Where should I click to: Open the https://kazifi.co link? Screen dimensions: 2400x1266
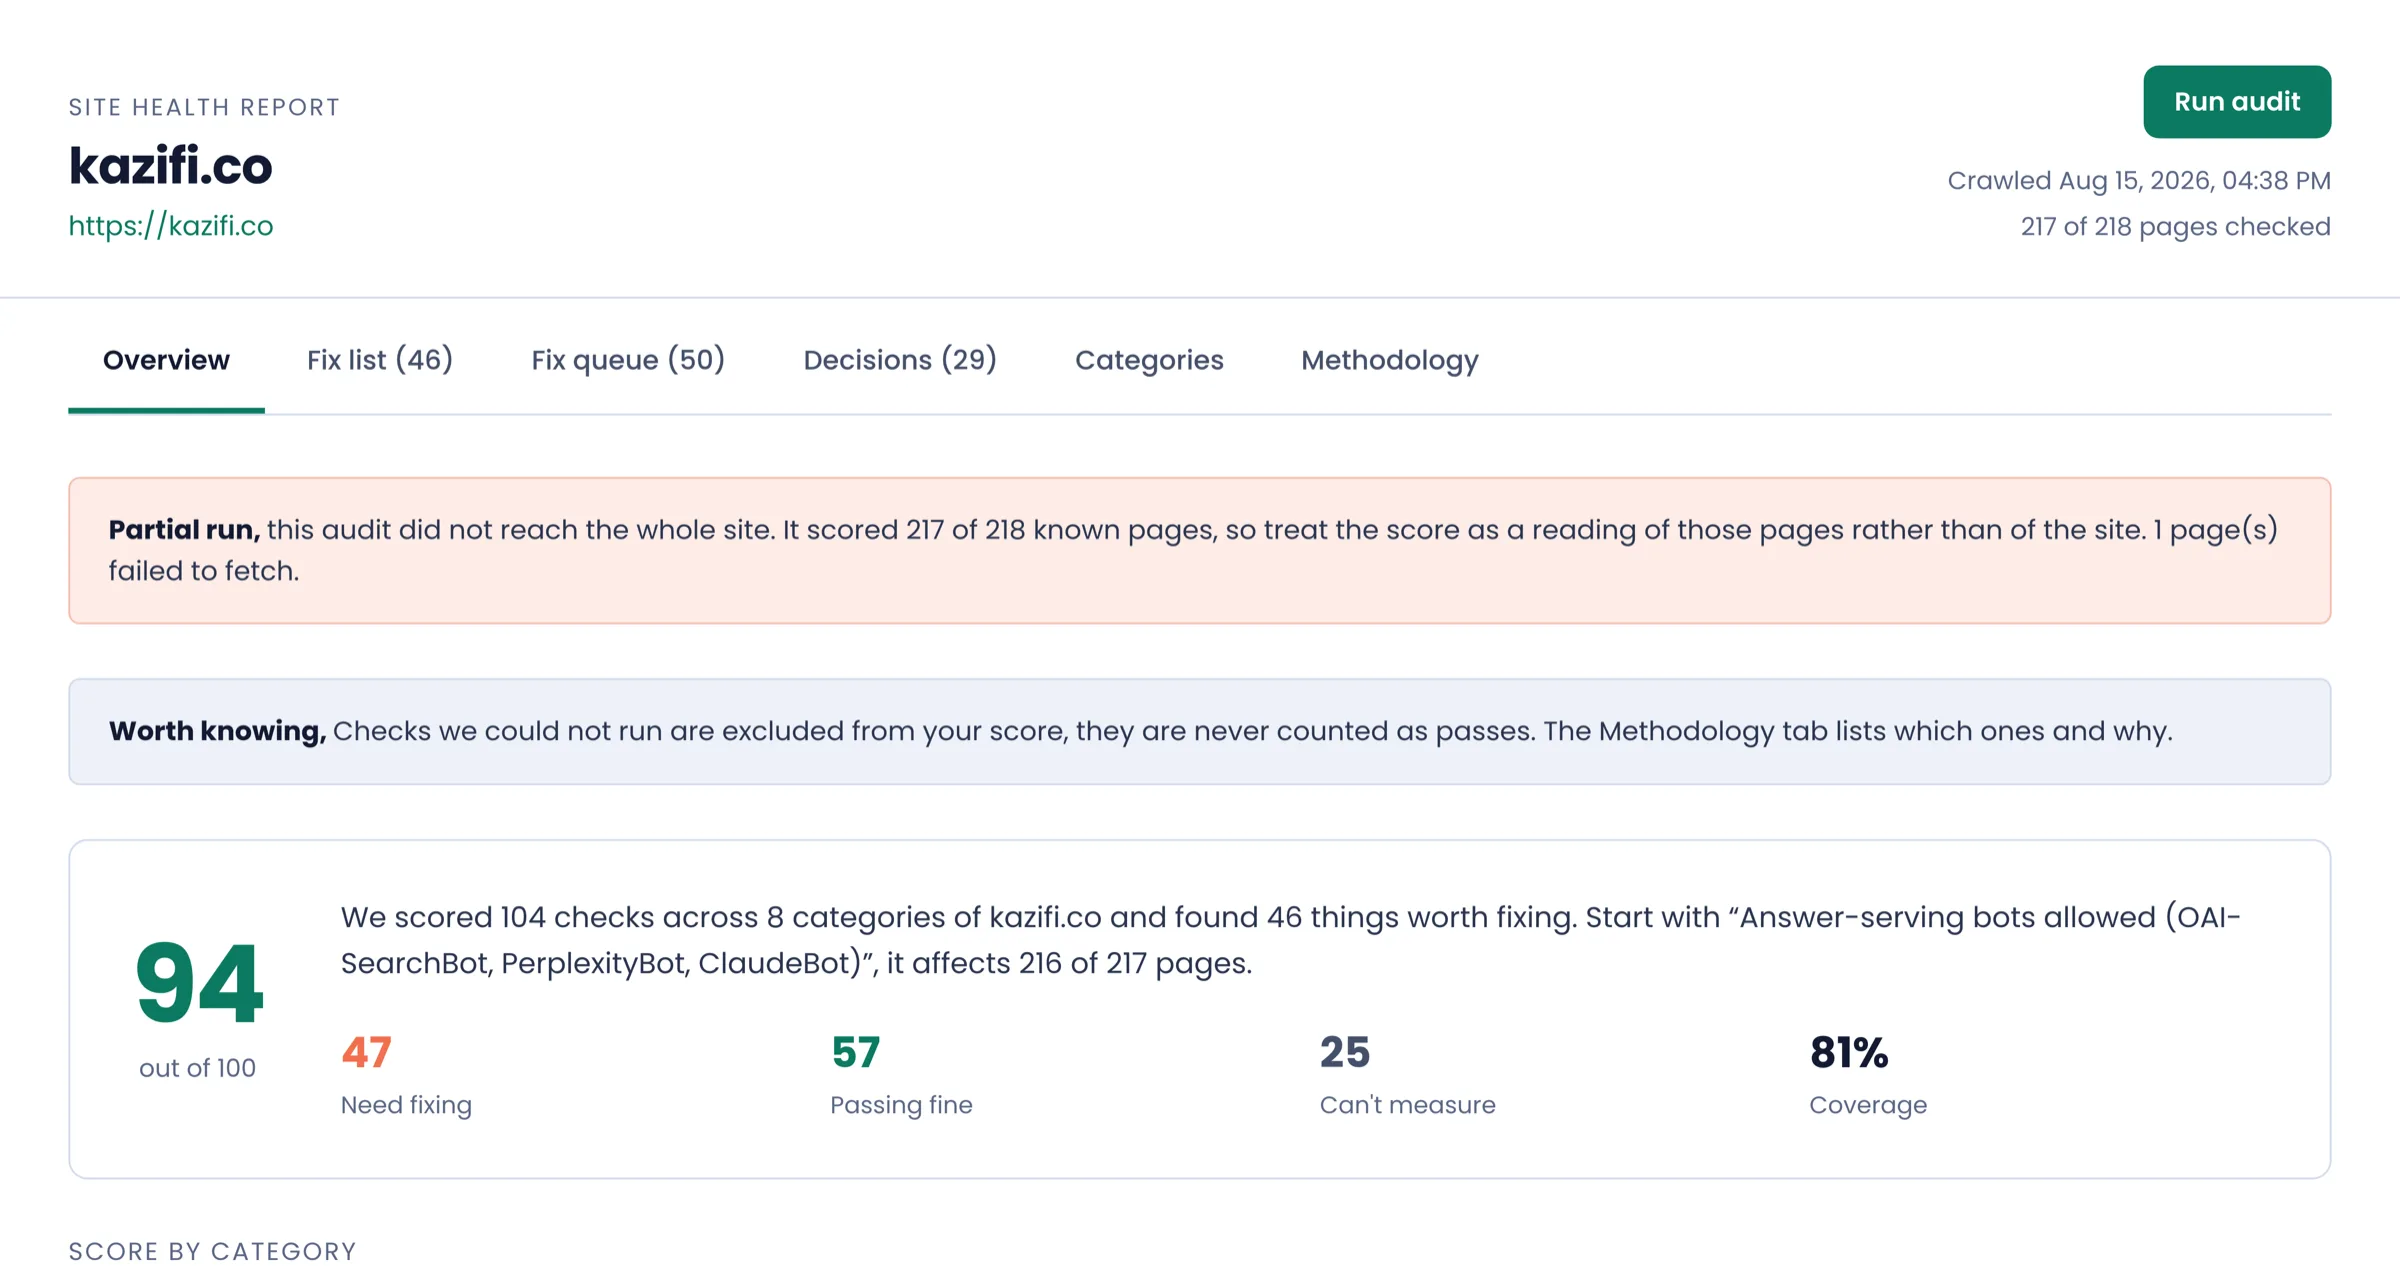pyautogui.click(x=171, y=226)
